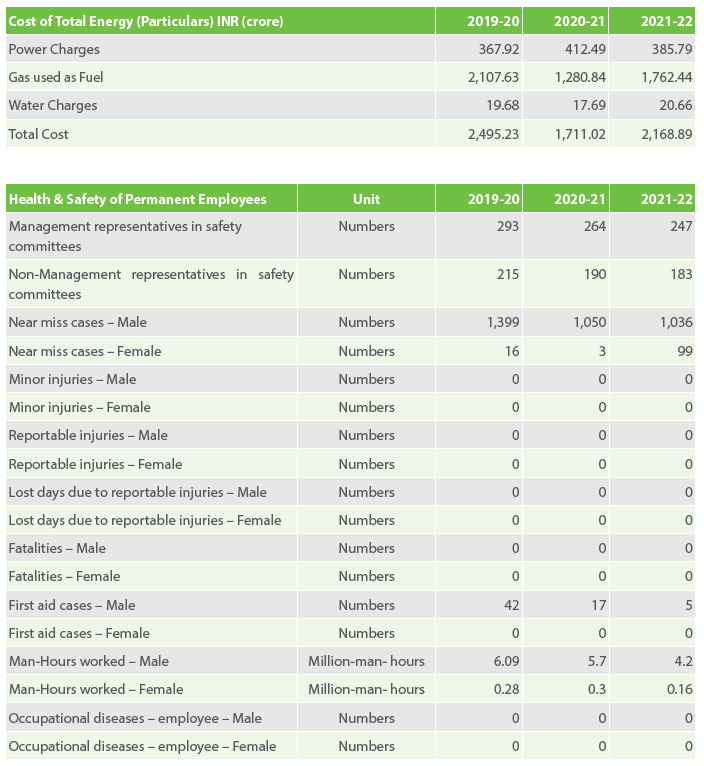Image resolution: width=704 pixels, height=766 pixels.
Task: Click the 'Power Charges' row label
Action: point(54,49)
